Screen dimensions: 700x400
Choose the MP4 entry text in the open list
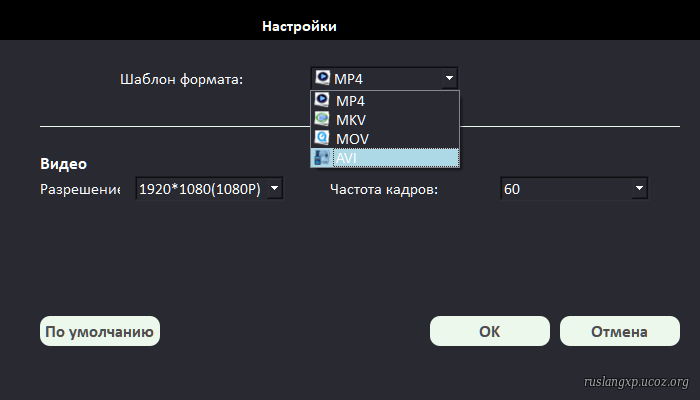point(351,101)
